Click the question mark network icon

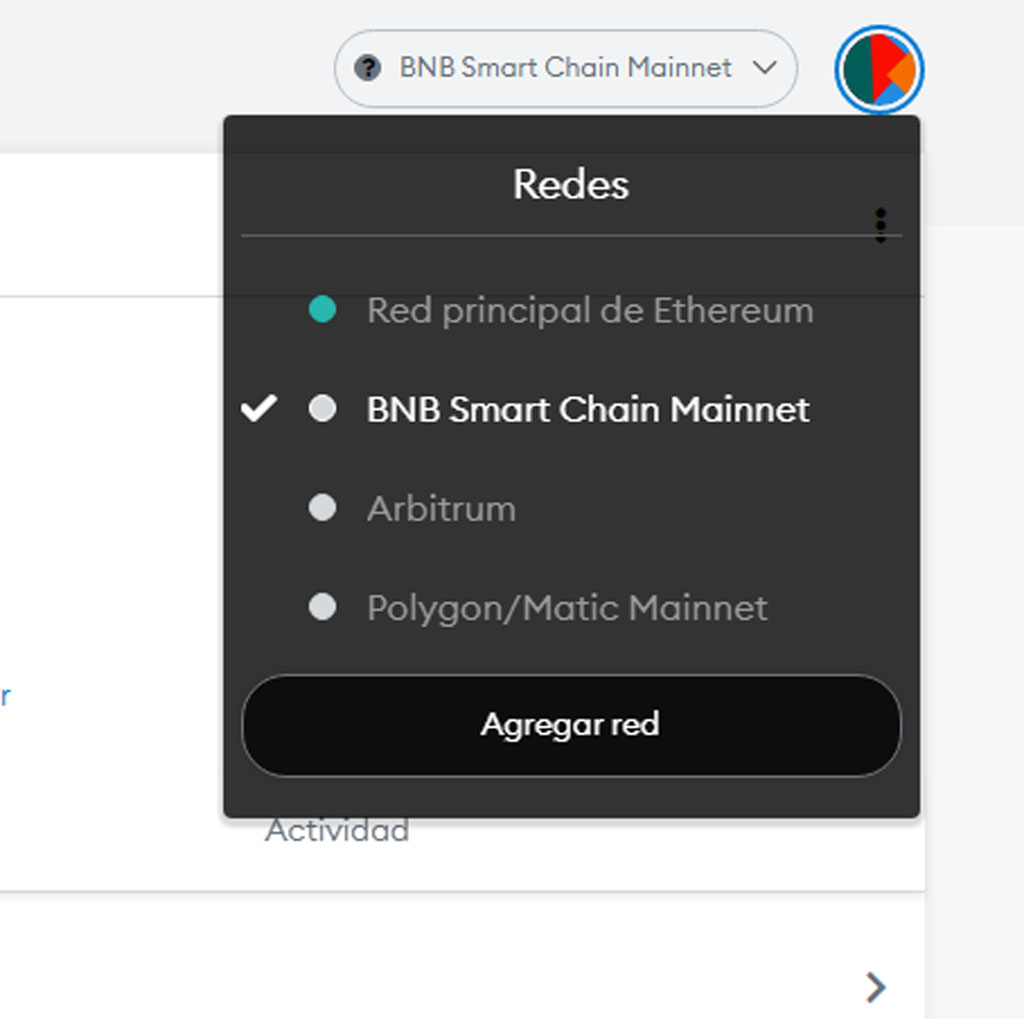pos(368,67)
